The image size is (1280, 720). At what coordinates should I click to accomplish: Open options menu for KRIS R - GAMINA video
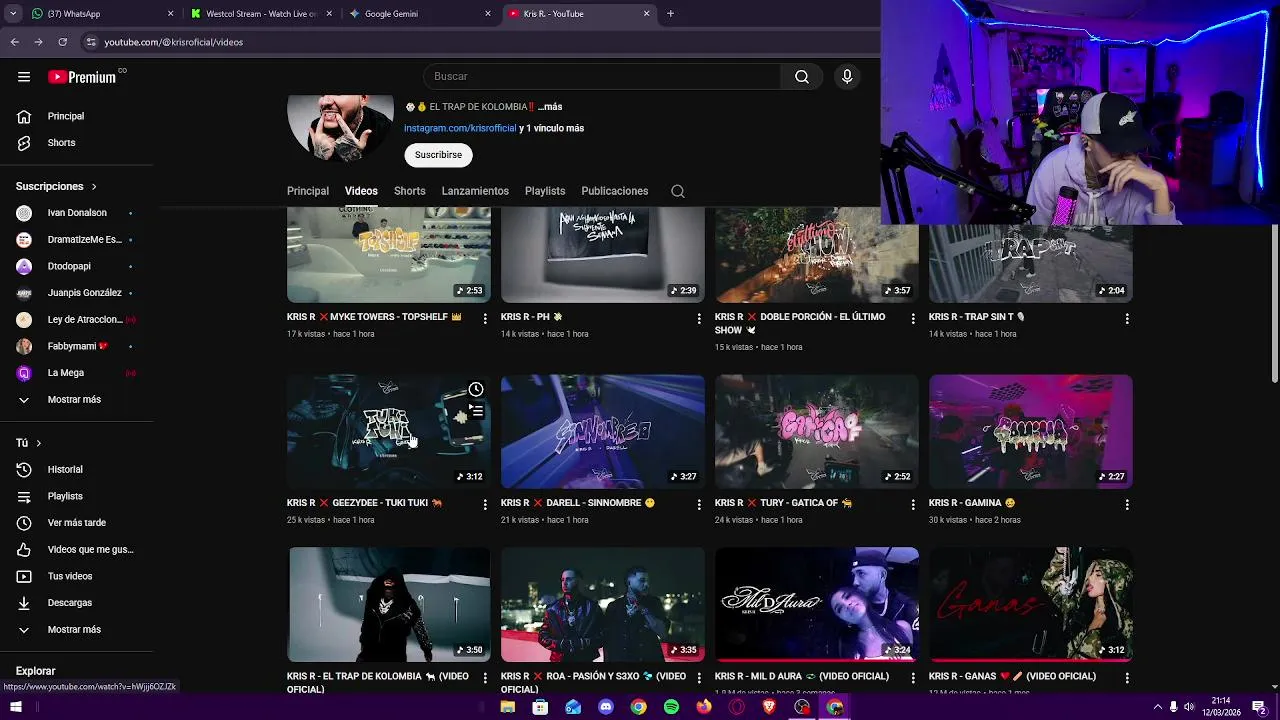coord(1127,504)
